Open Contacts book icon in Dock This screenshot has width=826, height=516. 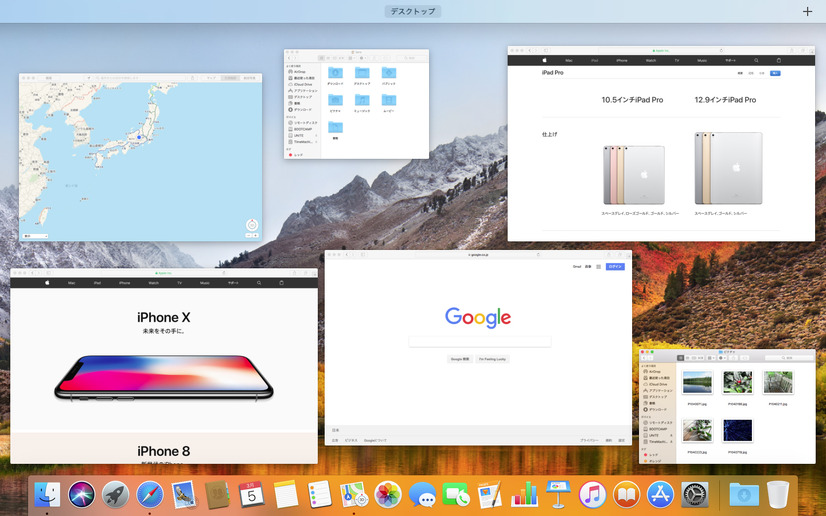pos(217,495)
